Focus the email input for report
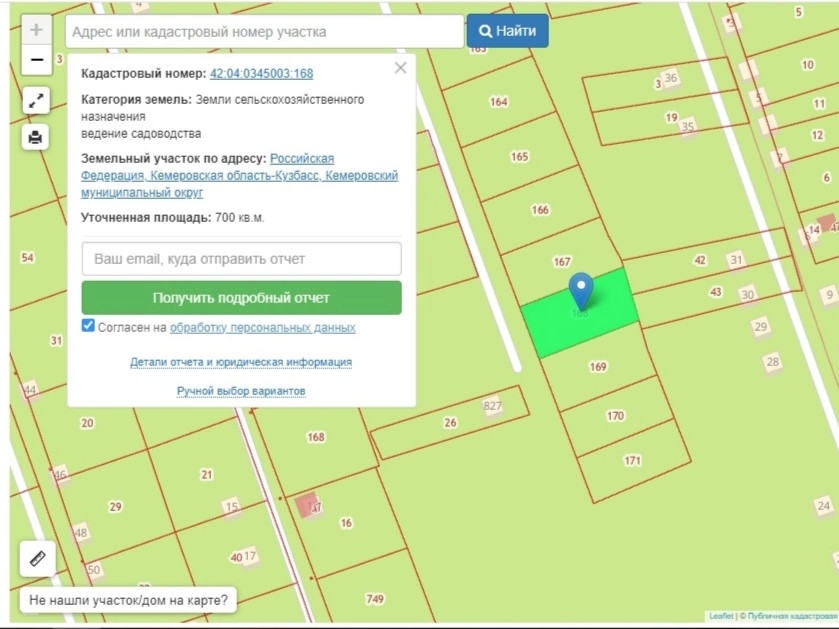 point(241,259)
